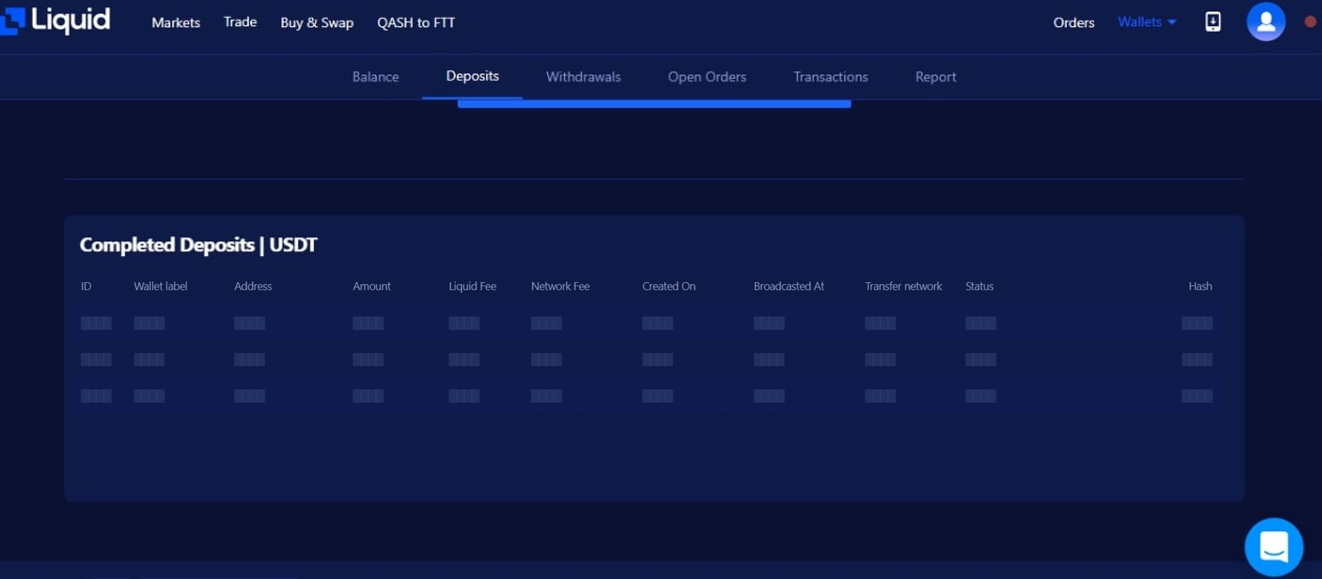This screenshot has width=1322, height=579.
Task: Click the Orders link
Action: [x=1073, y=22]
